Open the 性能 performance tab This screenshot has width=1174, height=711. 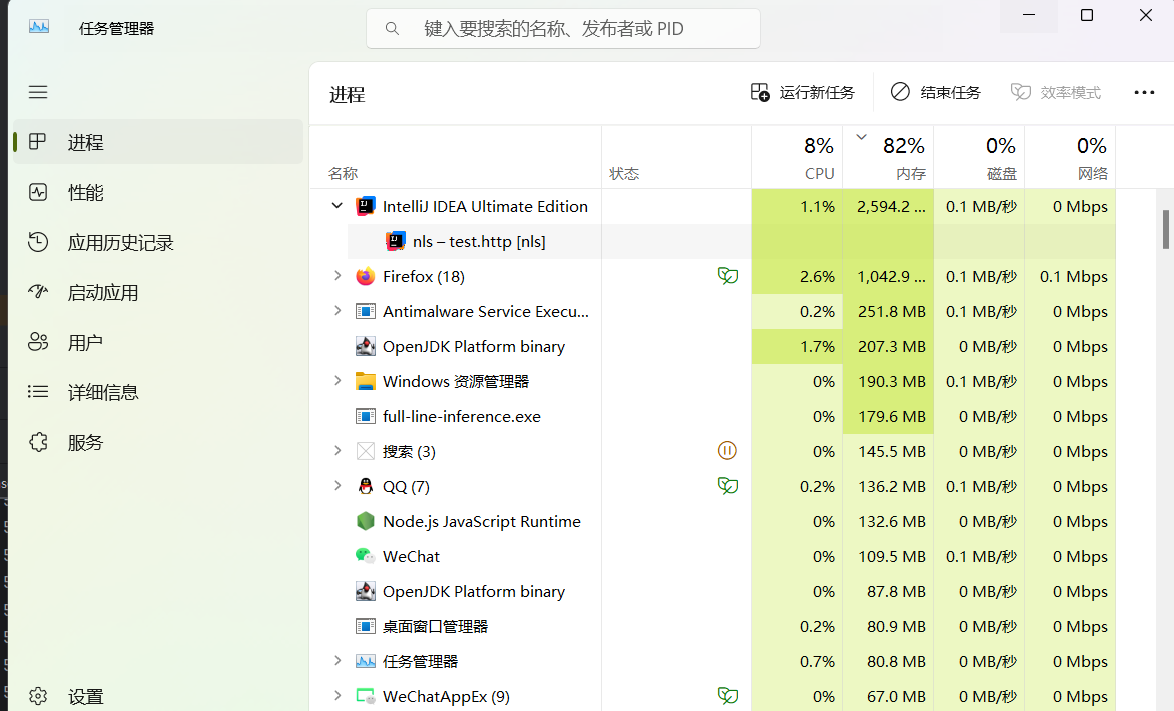(158, 192)
